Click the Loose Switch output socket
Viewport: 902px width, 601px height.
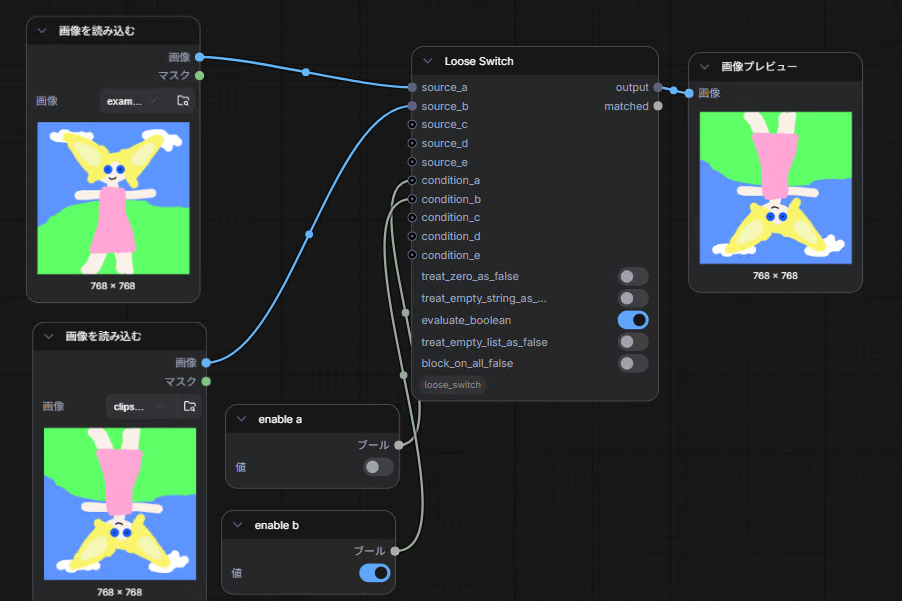(658, 87)
